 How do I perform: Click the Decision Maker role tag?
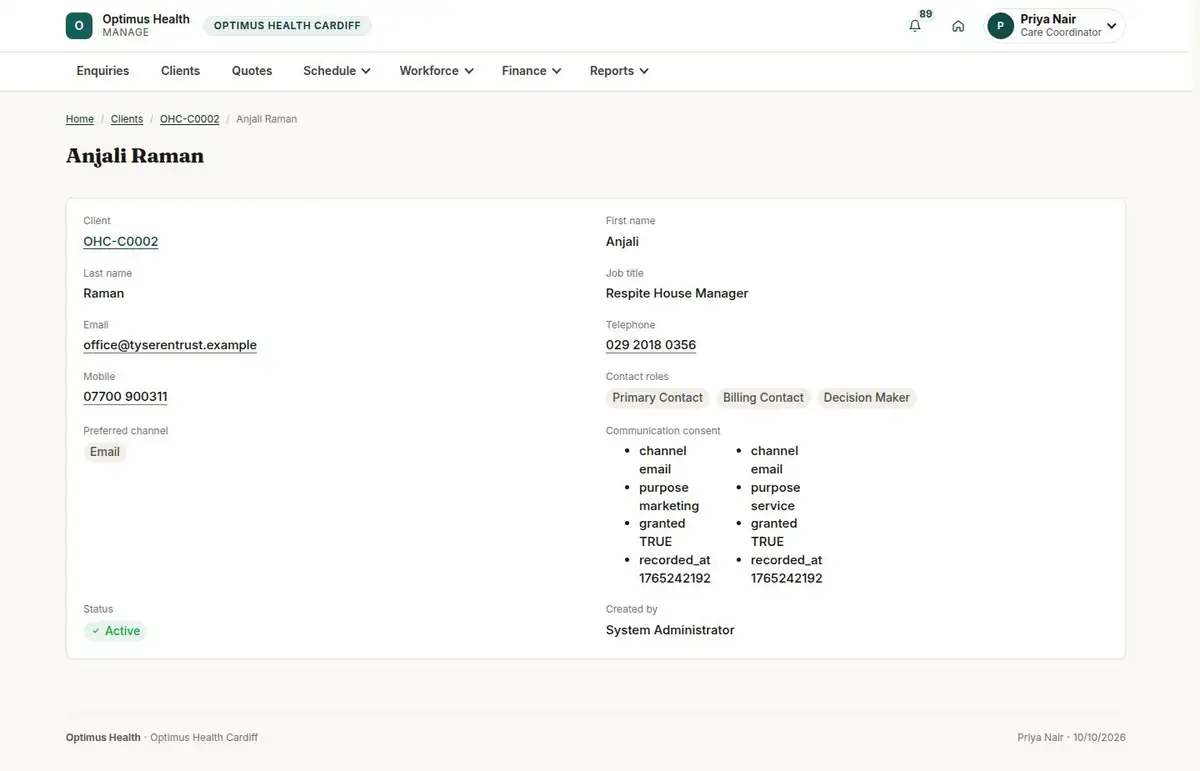(x=867, y=398)
